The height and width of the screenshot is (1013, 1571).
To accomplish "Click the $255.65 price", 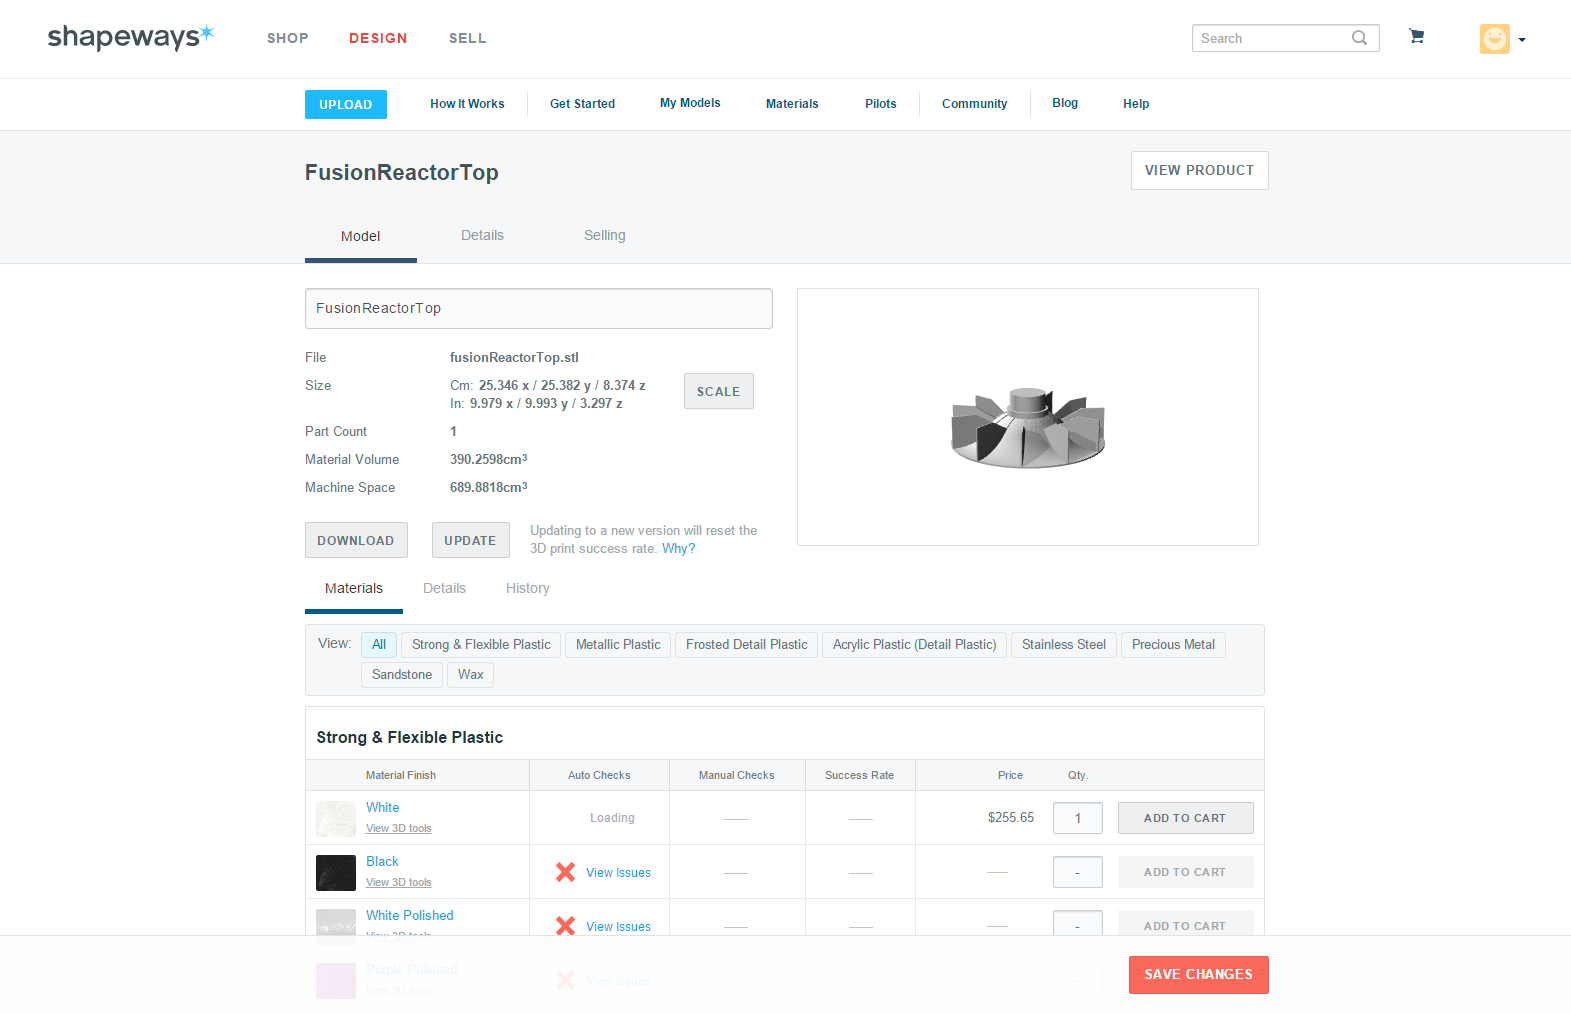I will click(1011, 818).
